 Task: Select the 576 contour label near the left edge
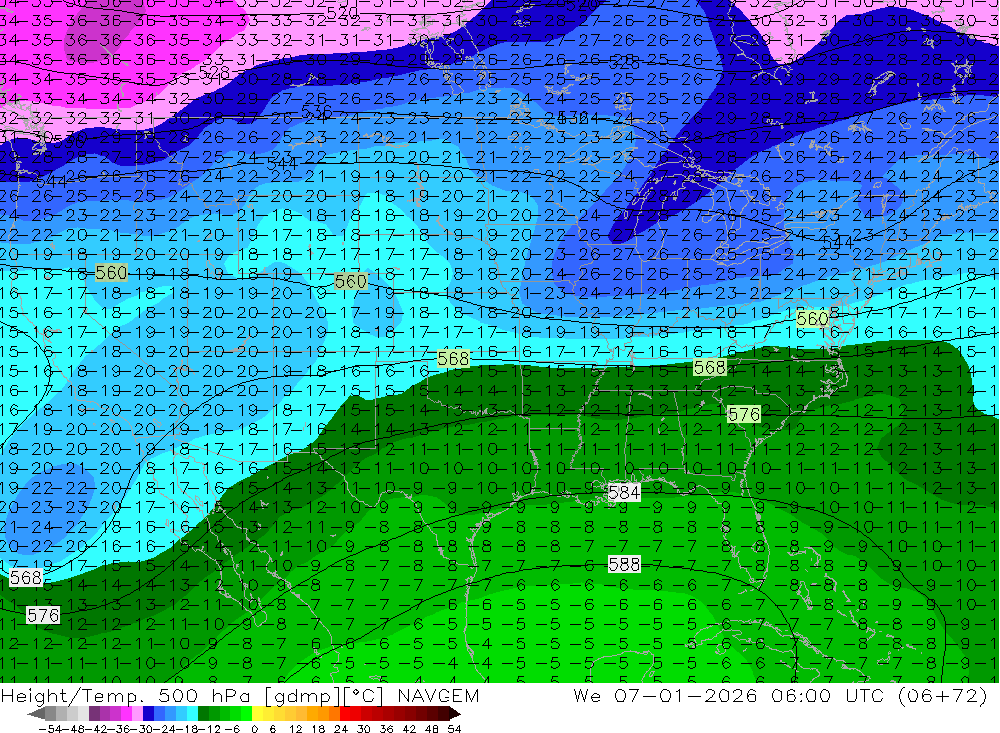(43, 616)
